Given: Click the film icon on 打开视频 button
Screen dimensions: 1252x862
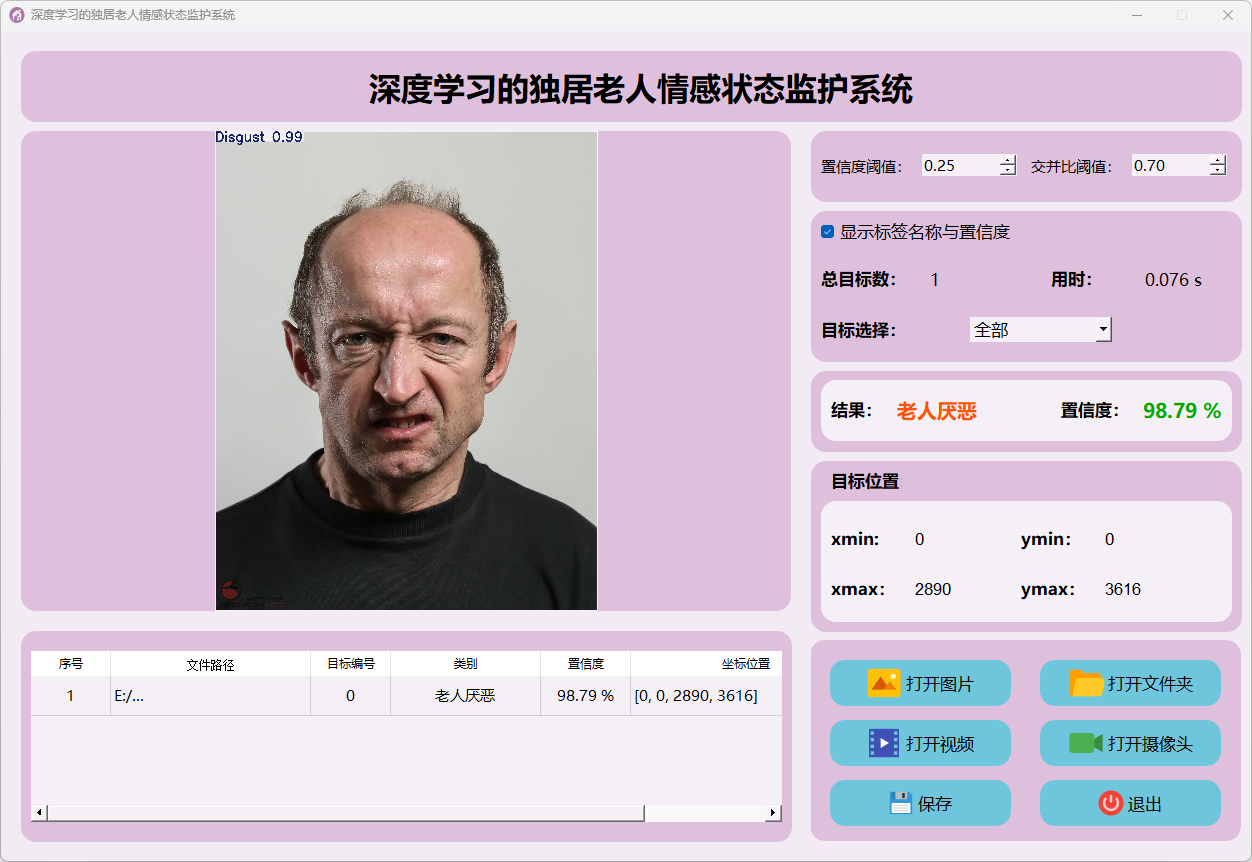Looking at the screenshot, I should (884, 743).
